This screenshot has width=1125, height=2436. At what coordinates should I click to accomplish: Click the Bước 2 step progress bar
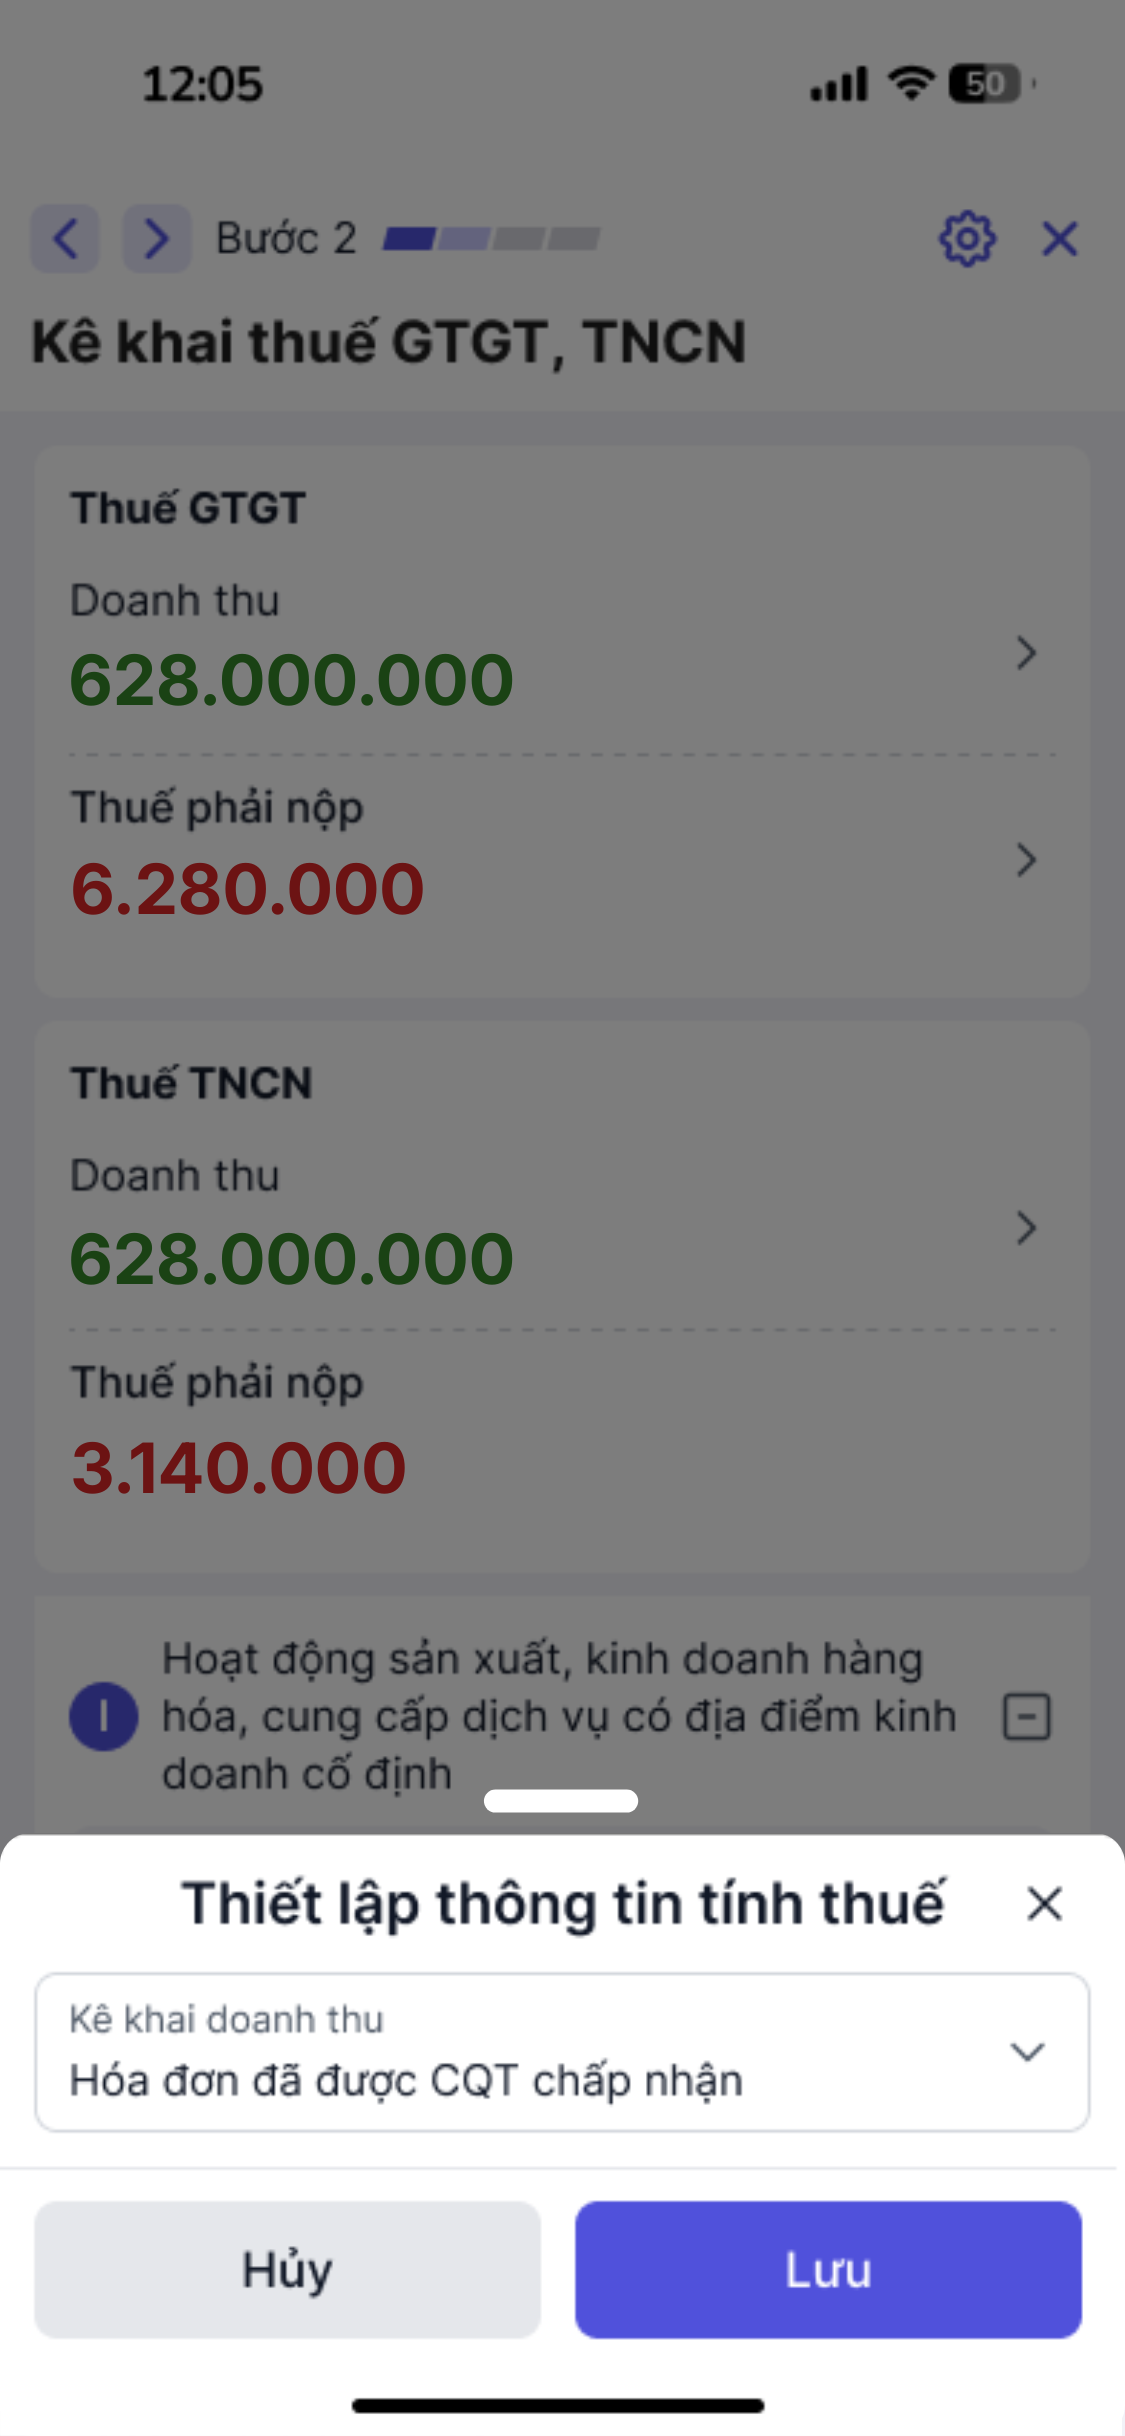click(491, 239)
